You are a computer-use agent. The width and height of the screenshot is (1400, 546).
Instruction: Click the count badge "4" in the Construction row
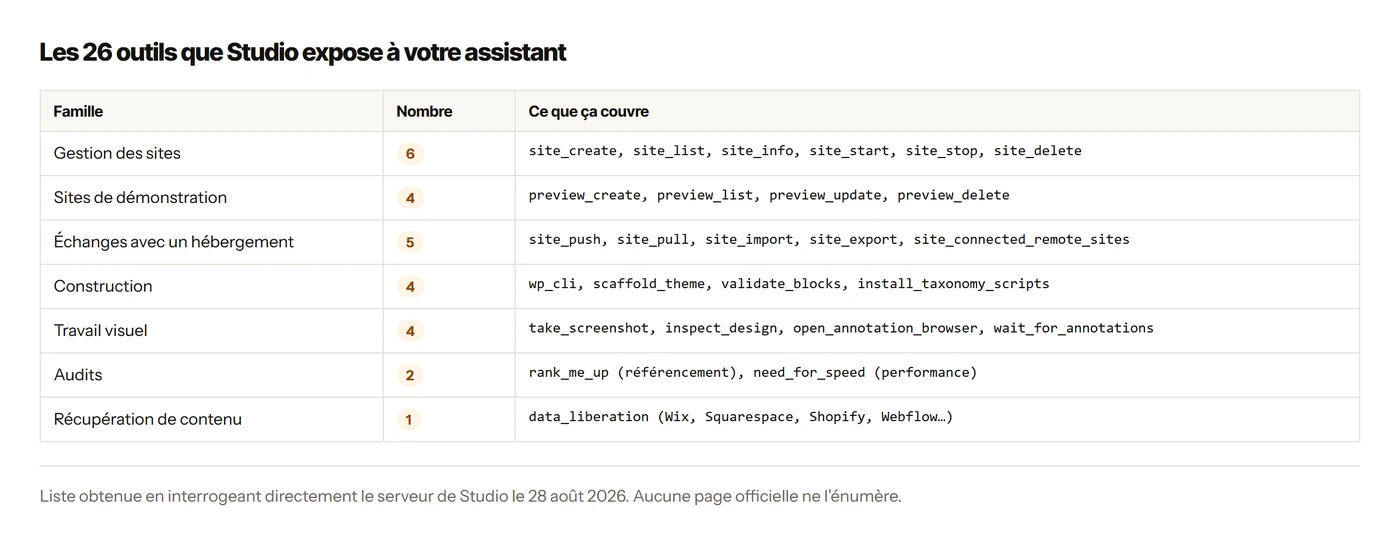pyautogui.click(x=410, y=287)
